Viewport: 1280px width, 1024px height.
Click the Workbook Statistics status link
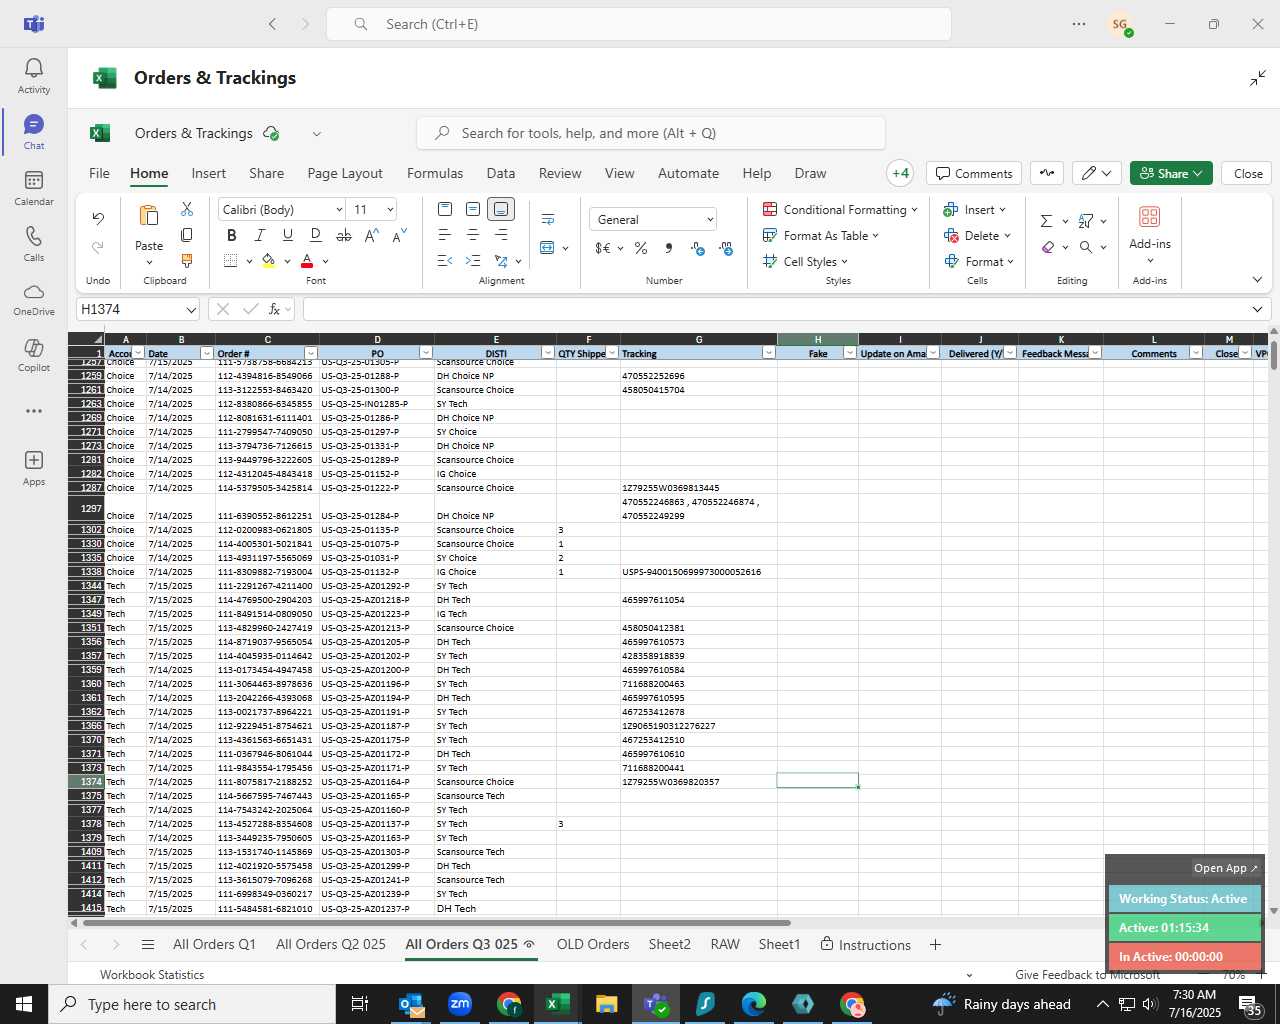point(152,974)
